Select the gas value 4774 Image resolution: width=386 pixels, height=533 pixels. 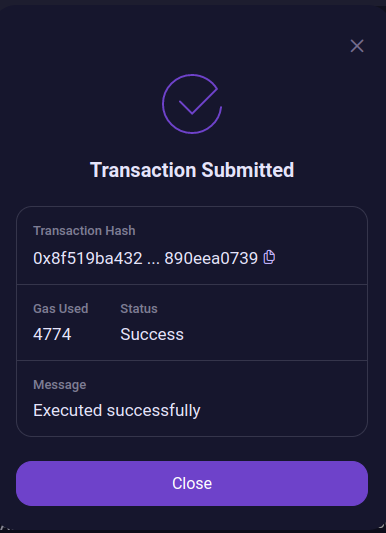click(x=52, y=334)
